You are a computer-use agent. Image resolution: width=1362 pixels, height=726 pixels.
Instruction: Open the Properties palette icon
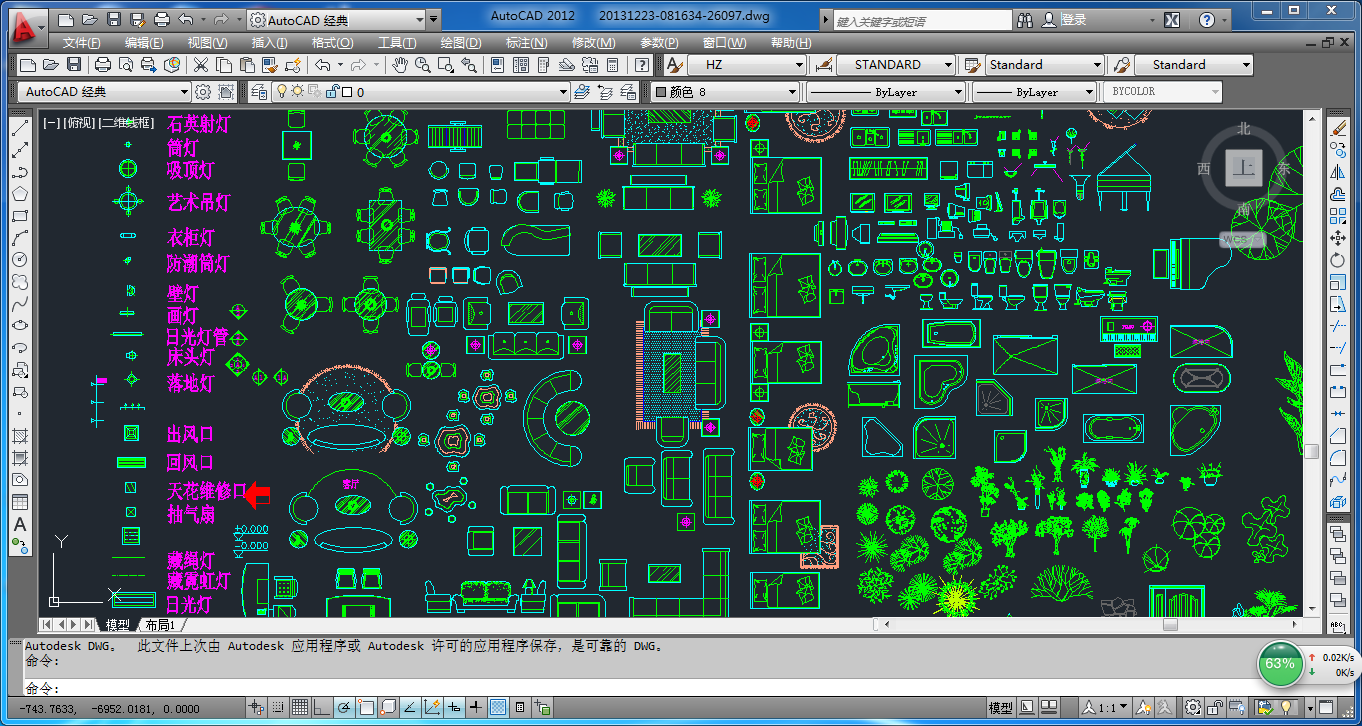[x=497, y=65]
